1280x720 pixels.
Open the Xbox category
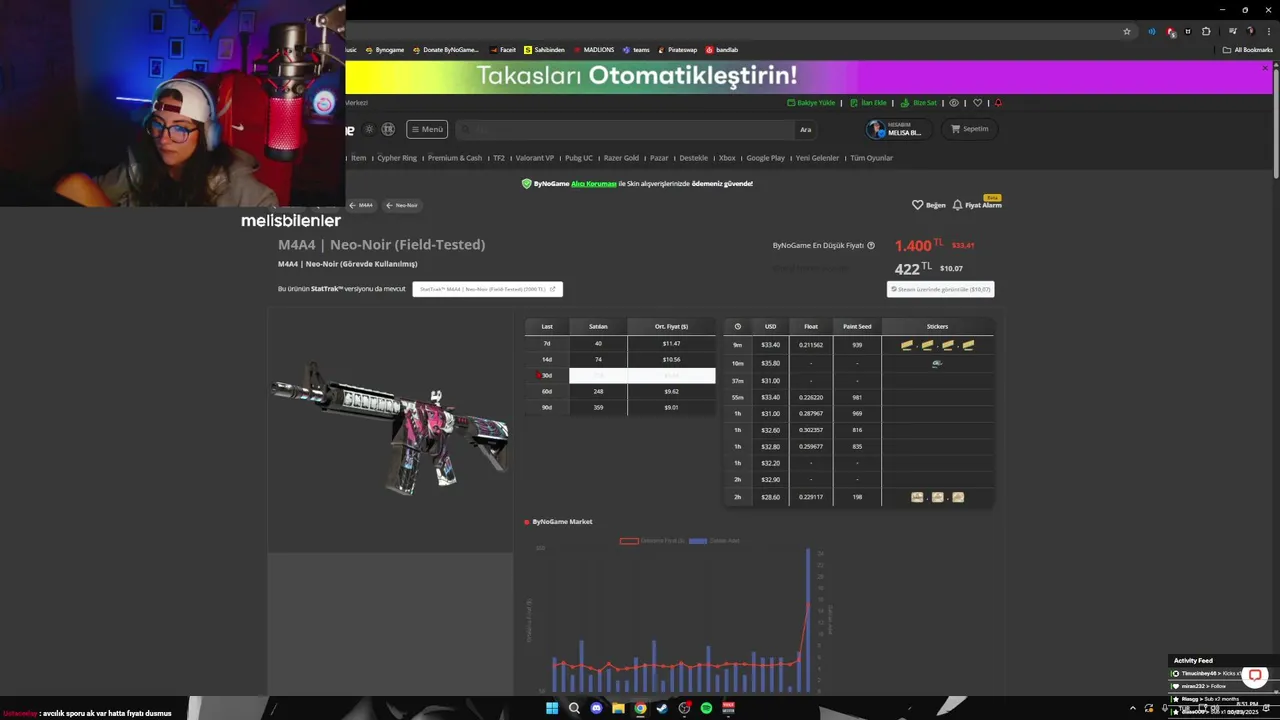(727, 158)
